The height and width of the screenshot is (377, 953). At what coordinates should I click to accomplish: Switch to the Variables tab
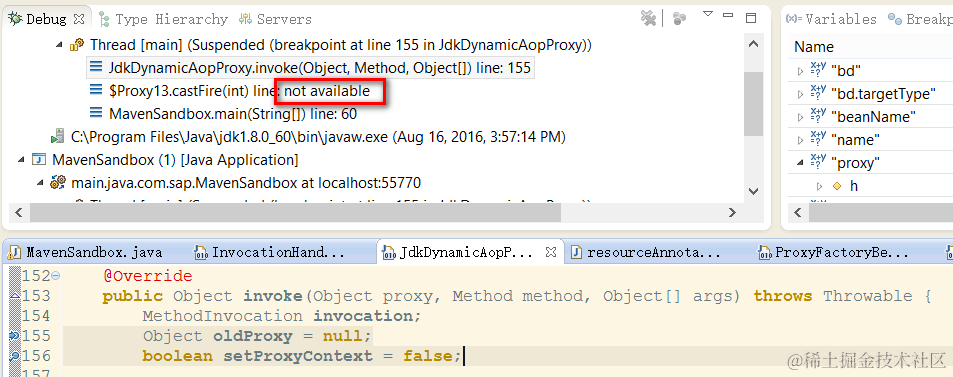[832, 19]
